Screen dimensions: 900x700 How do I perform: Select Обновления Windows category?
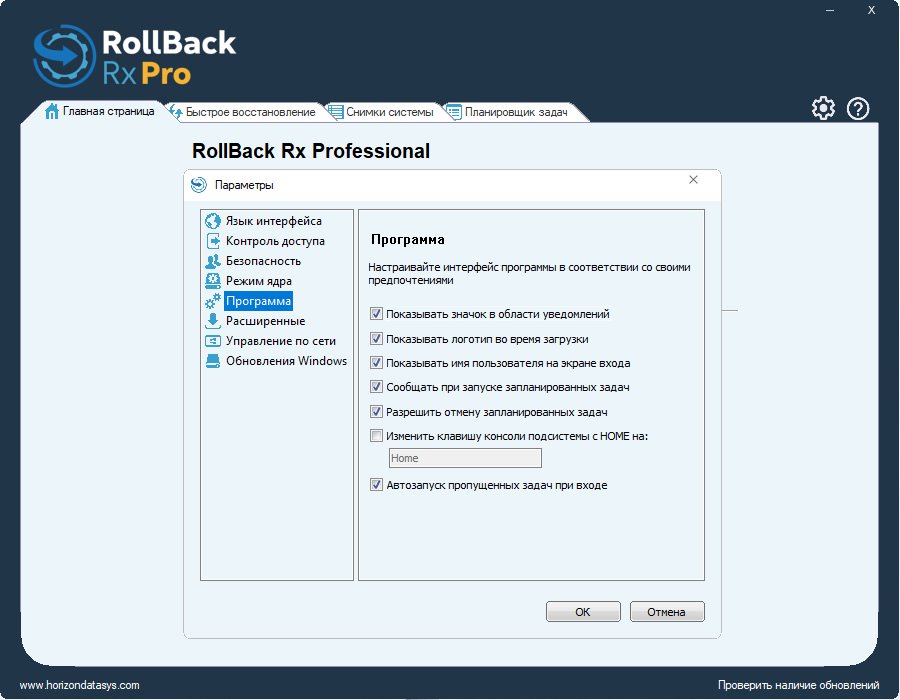pos(286,361)
